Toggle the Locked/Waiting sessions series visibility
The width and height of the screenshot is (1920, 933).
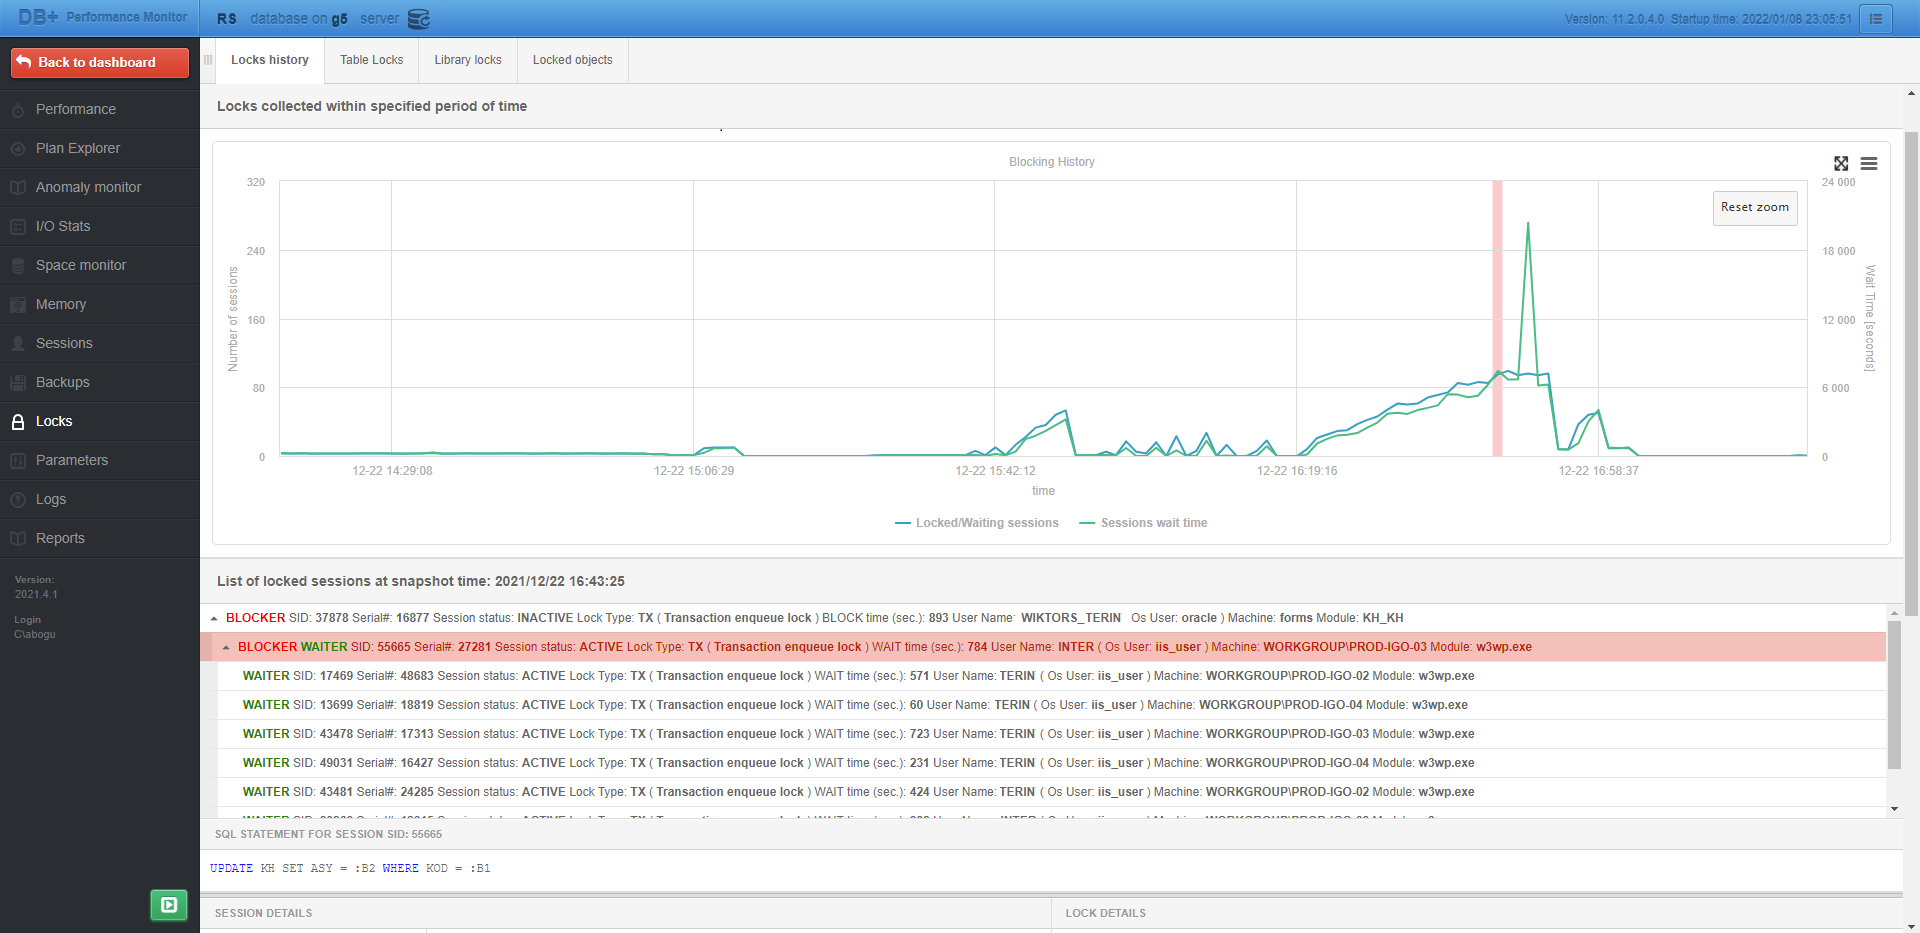977,522
